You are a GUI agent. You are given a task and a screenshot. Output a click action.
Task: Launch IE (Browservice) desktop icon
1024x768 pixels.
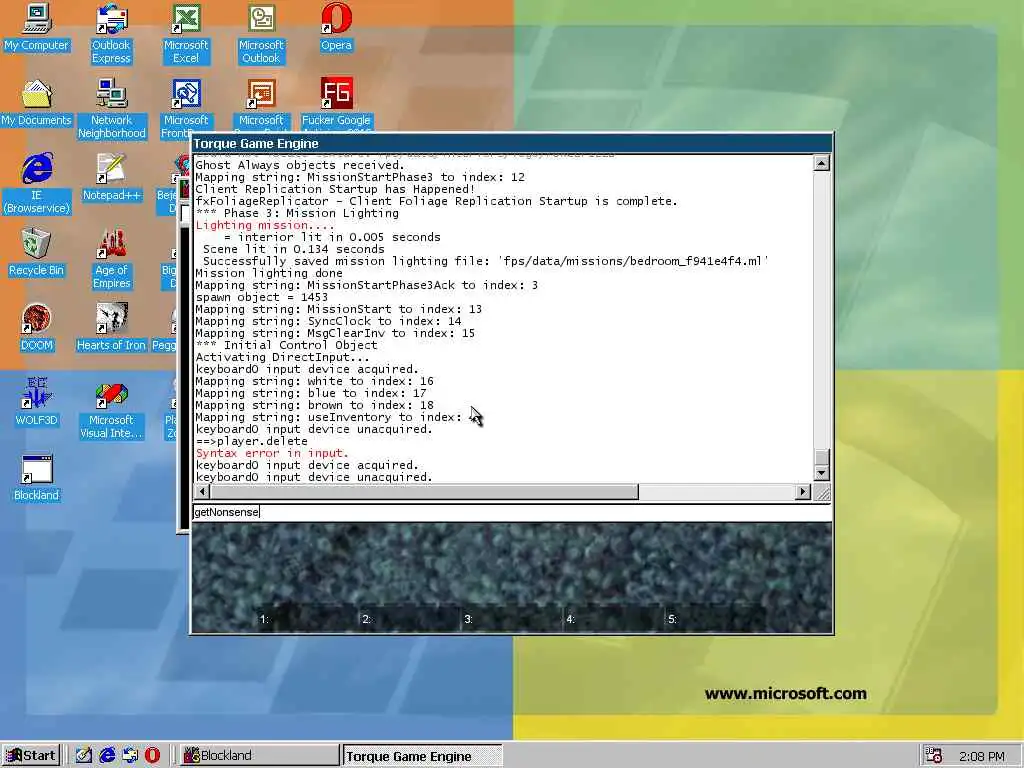coord(37,184)
